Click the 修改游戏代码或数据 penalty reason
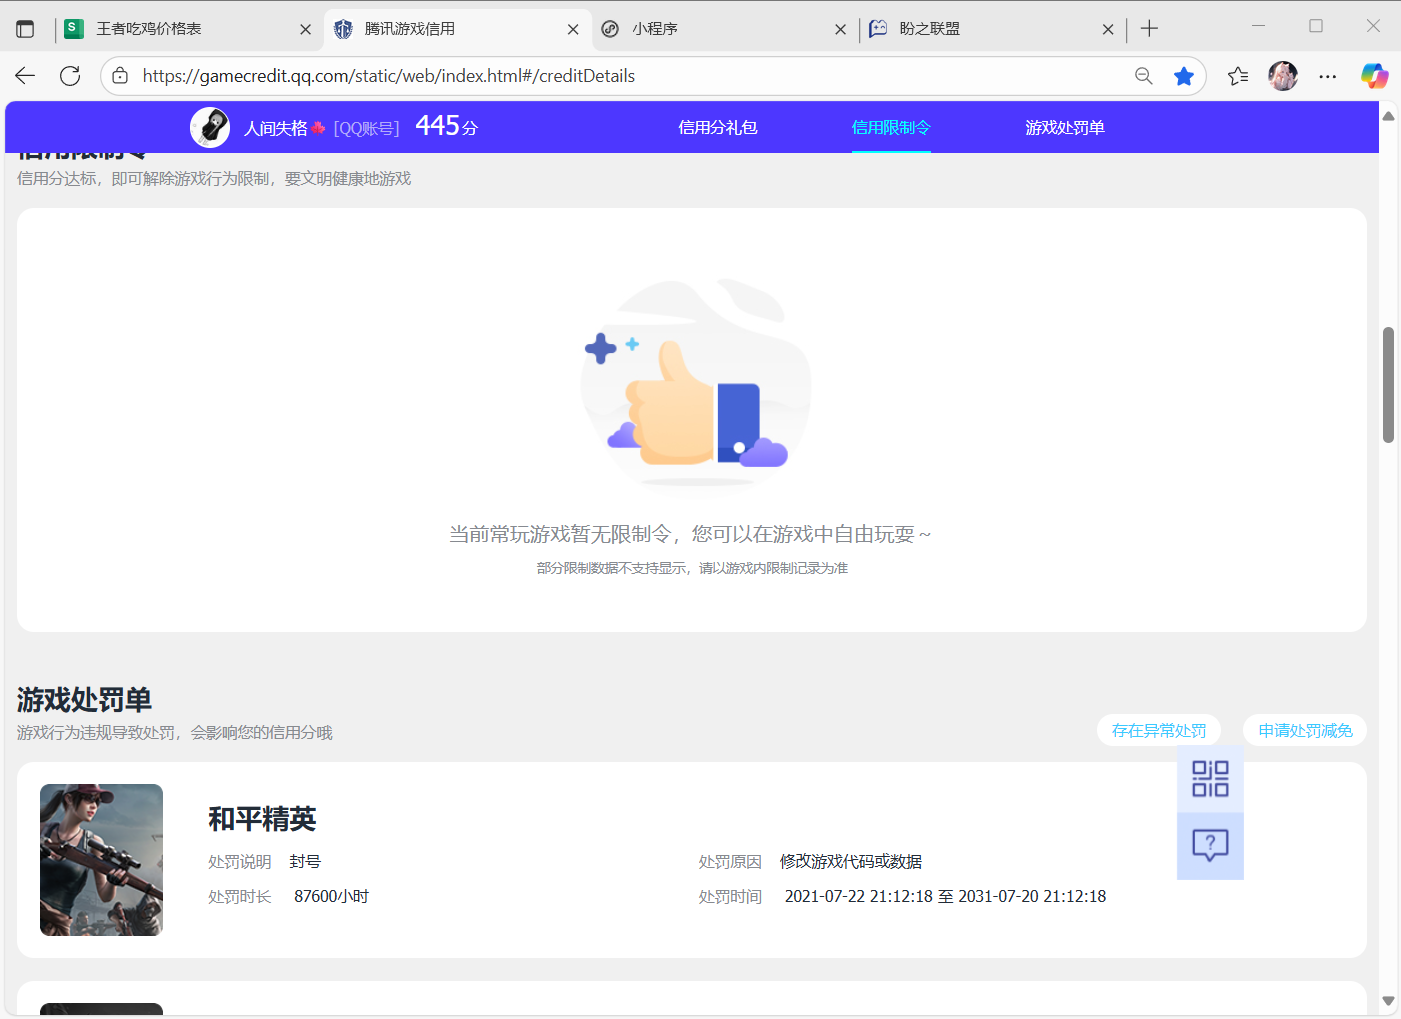The image size is (1401, 1019). point(851,862)
